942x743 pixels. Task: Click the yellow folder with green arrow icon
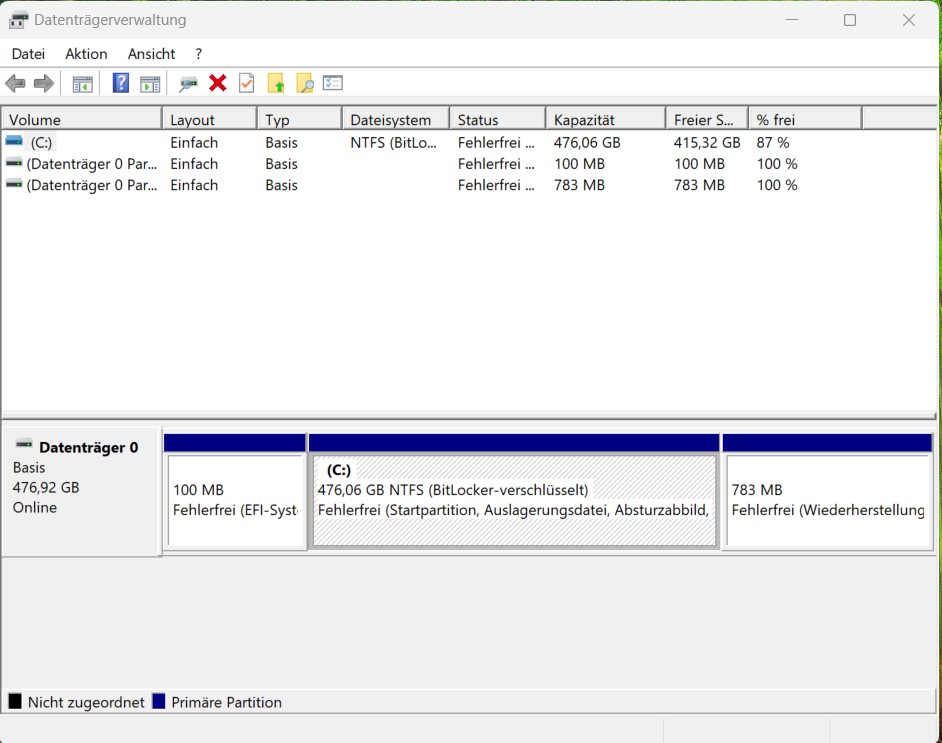(276, 83)
